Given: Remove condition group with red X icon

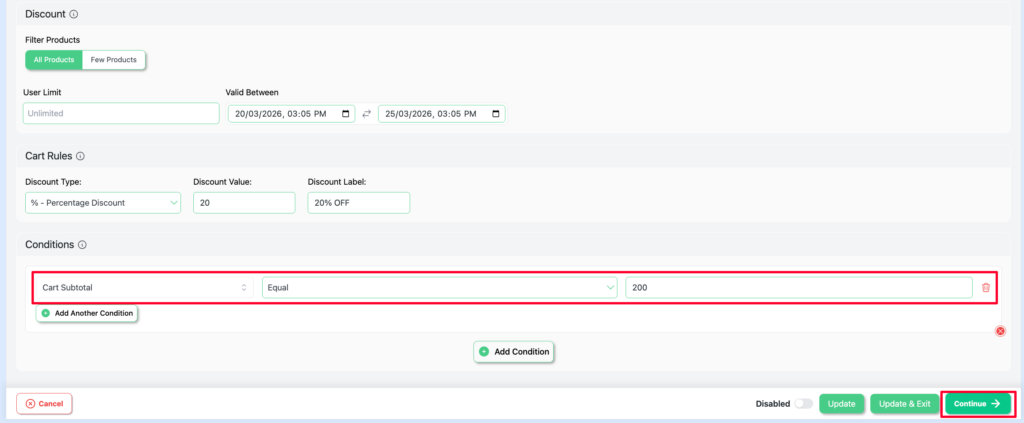Looking at the screenshot, I should tap(1000, 331).
